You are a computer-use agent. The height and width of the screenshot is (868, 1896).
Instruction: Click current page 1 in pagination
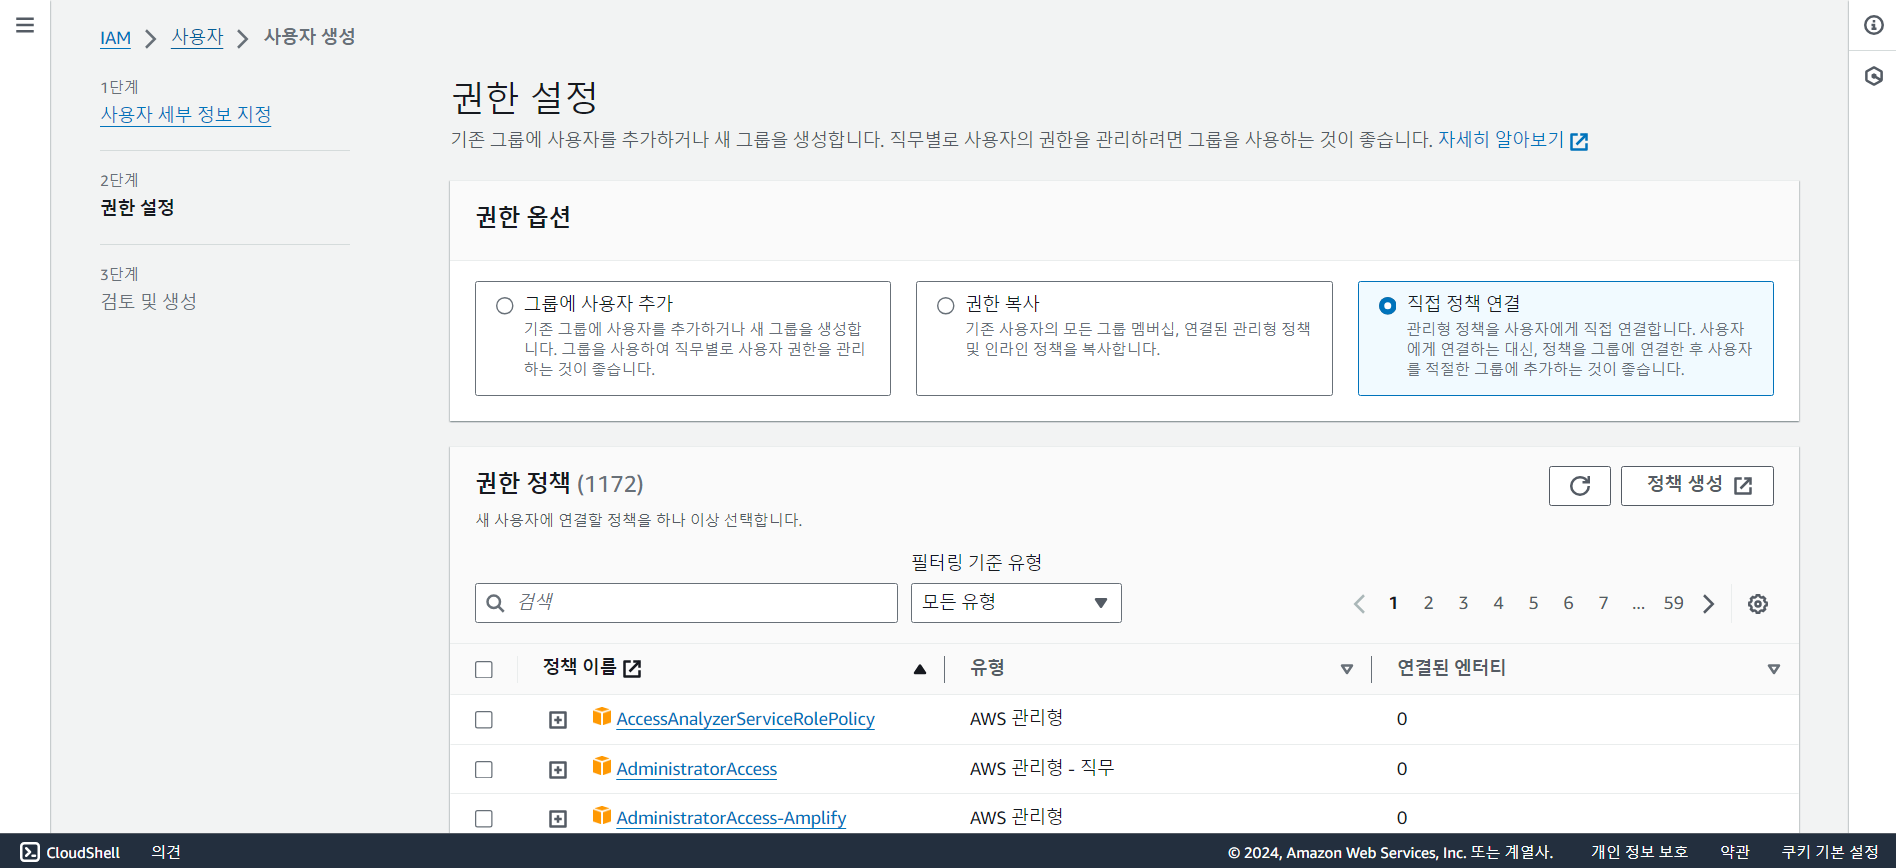[1393, 603]
